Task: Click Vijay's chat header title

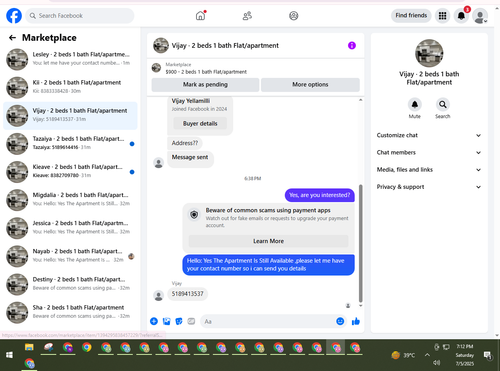Action: 225,46
